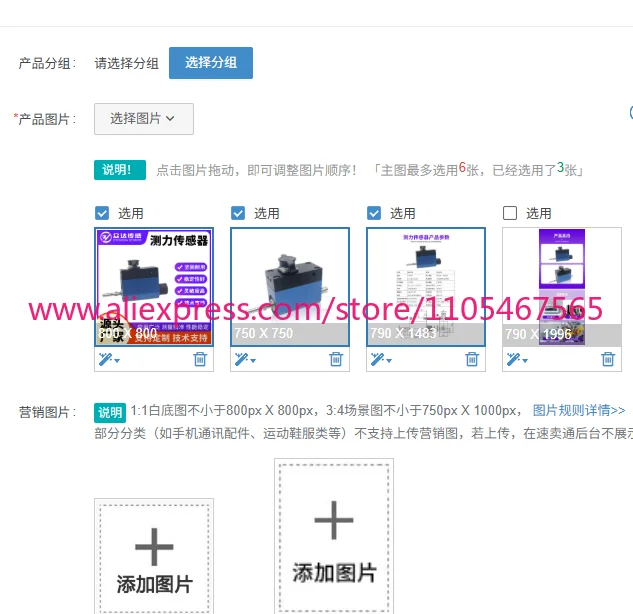
Task: Open magic wand edit menu for 790 X 1483 image
Action: coord(381,359)
